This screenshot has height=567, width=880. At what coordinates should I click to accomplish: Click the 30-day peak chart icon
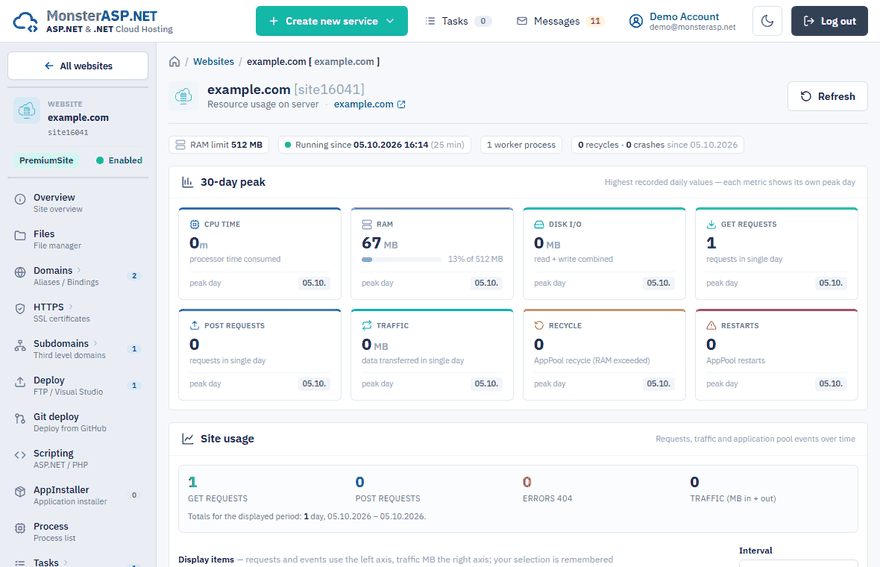click(187, 182)
